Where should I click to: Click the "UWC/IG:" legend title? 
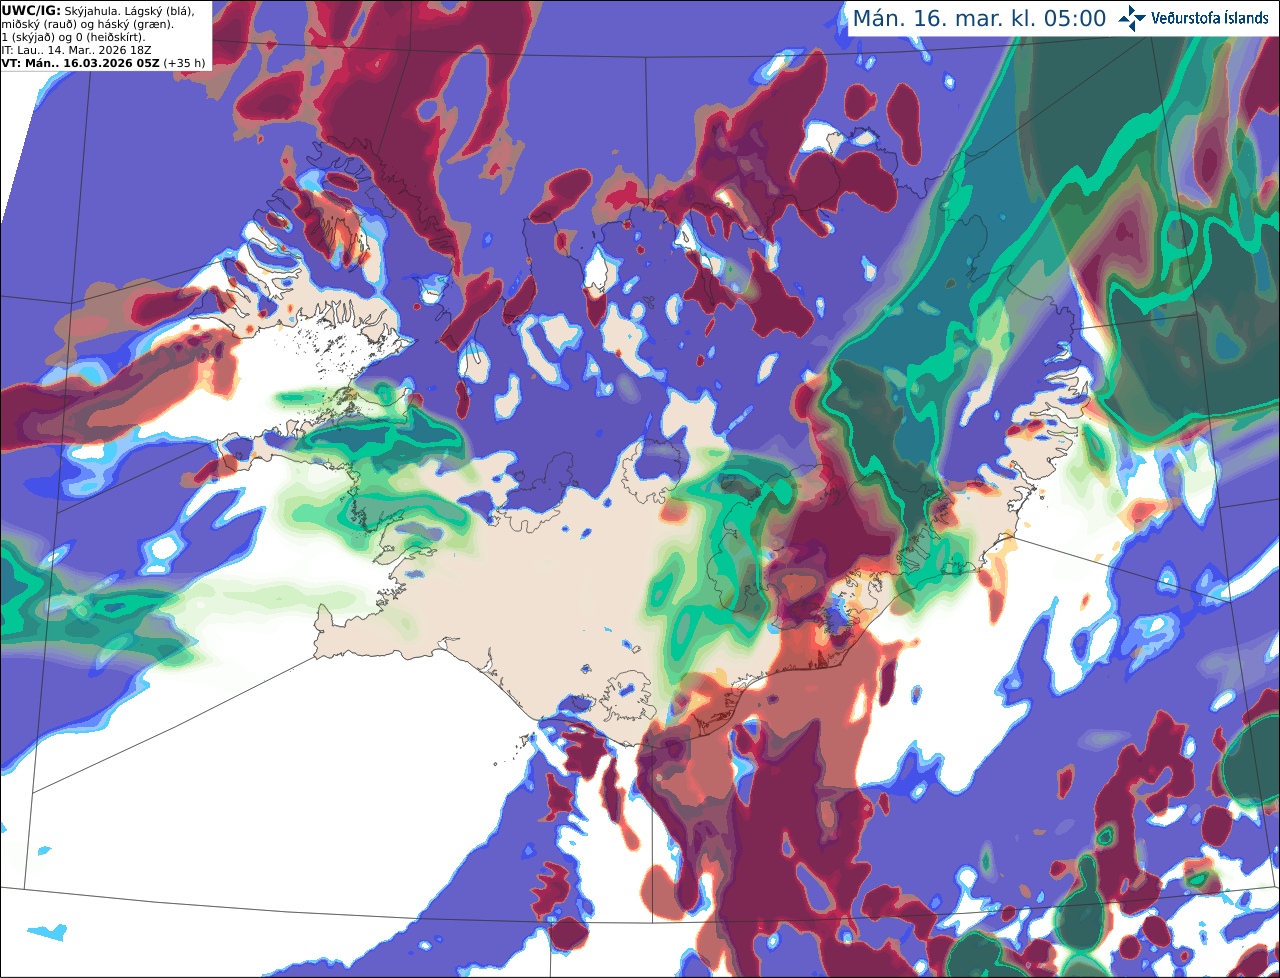click(31, 10)
